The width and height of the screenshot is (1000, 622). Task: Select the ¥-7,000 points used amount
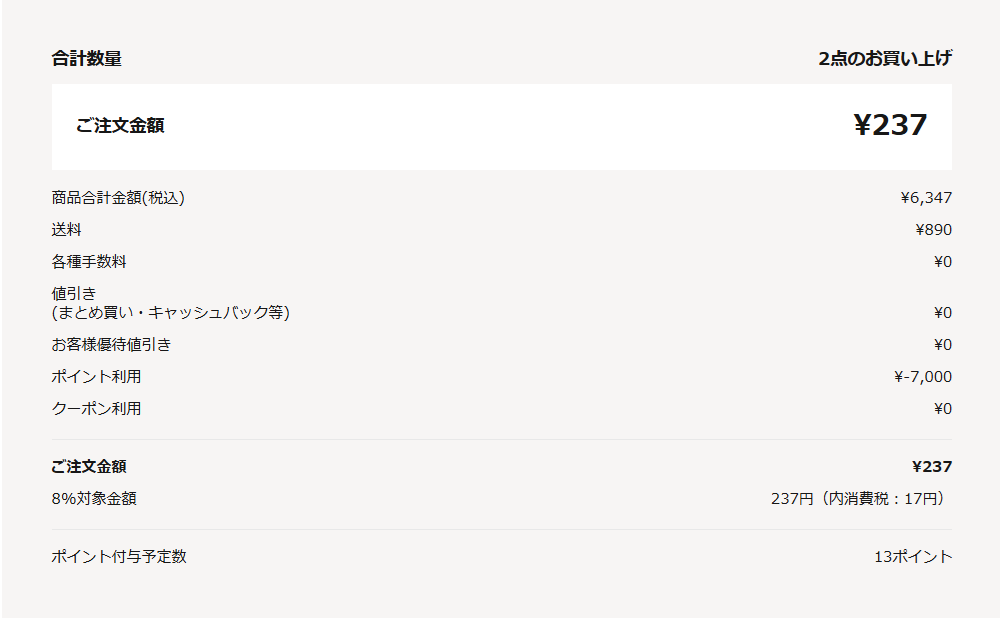pyautogui.click(x=922, y=377)
